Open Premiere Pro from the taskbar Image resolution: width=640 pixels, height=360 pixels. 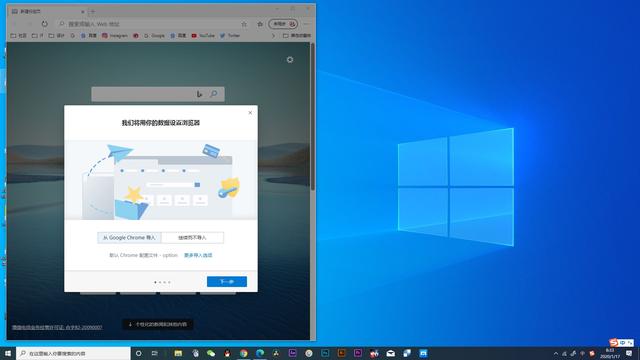coord(358,353)
